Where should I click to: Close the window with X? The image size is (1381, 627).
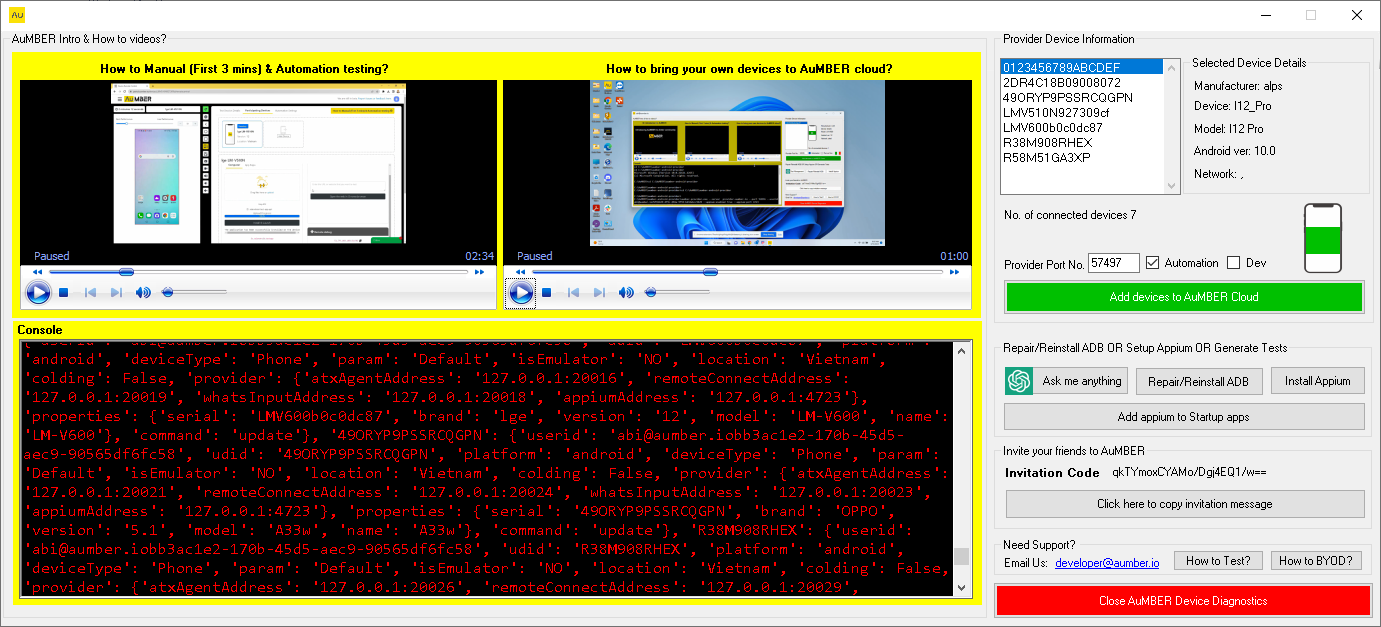tap(1357, 15)
